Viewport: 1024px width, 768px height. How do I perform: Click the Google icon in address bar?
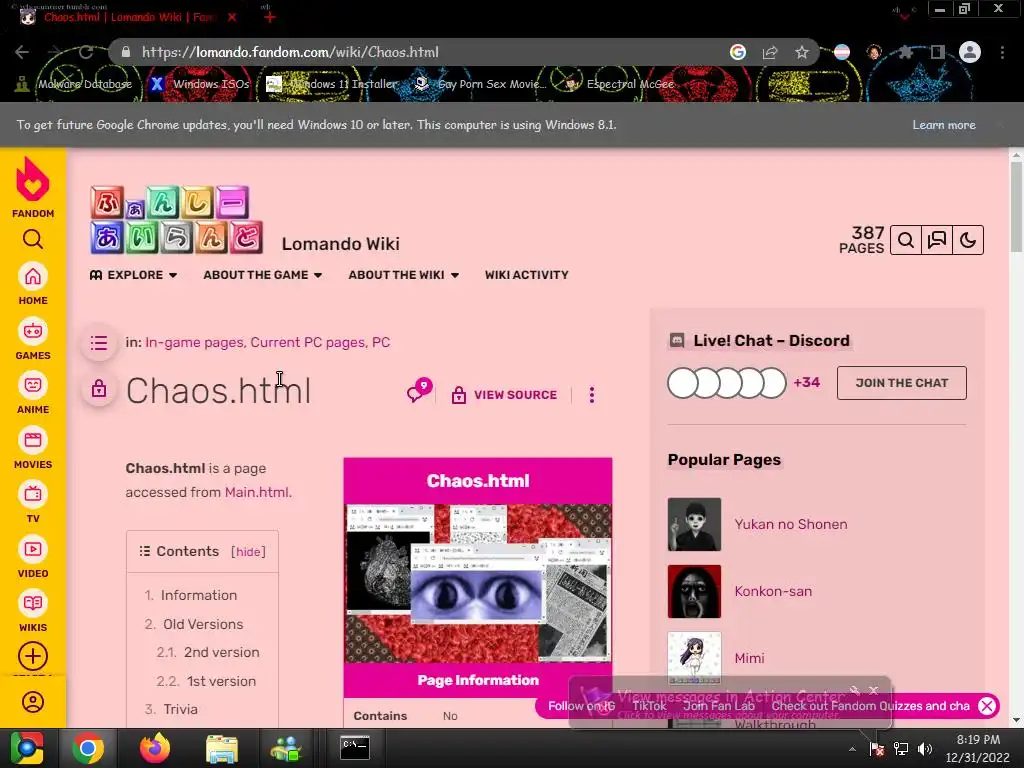(738, 52)
